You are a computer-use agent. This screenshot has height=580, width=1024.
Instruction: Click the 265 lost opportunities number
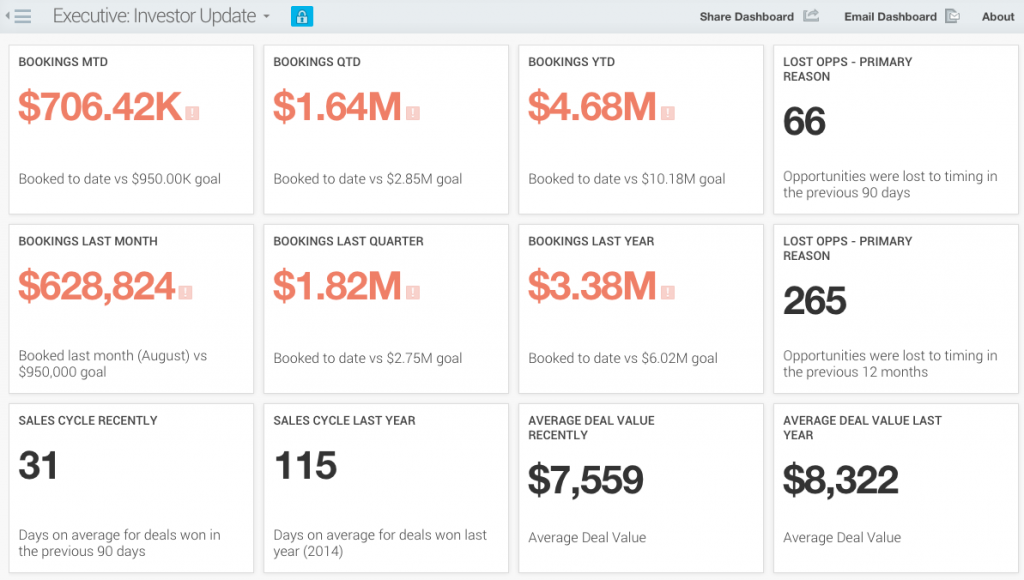pos(815,301)
